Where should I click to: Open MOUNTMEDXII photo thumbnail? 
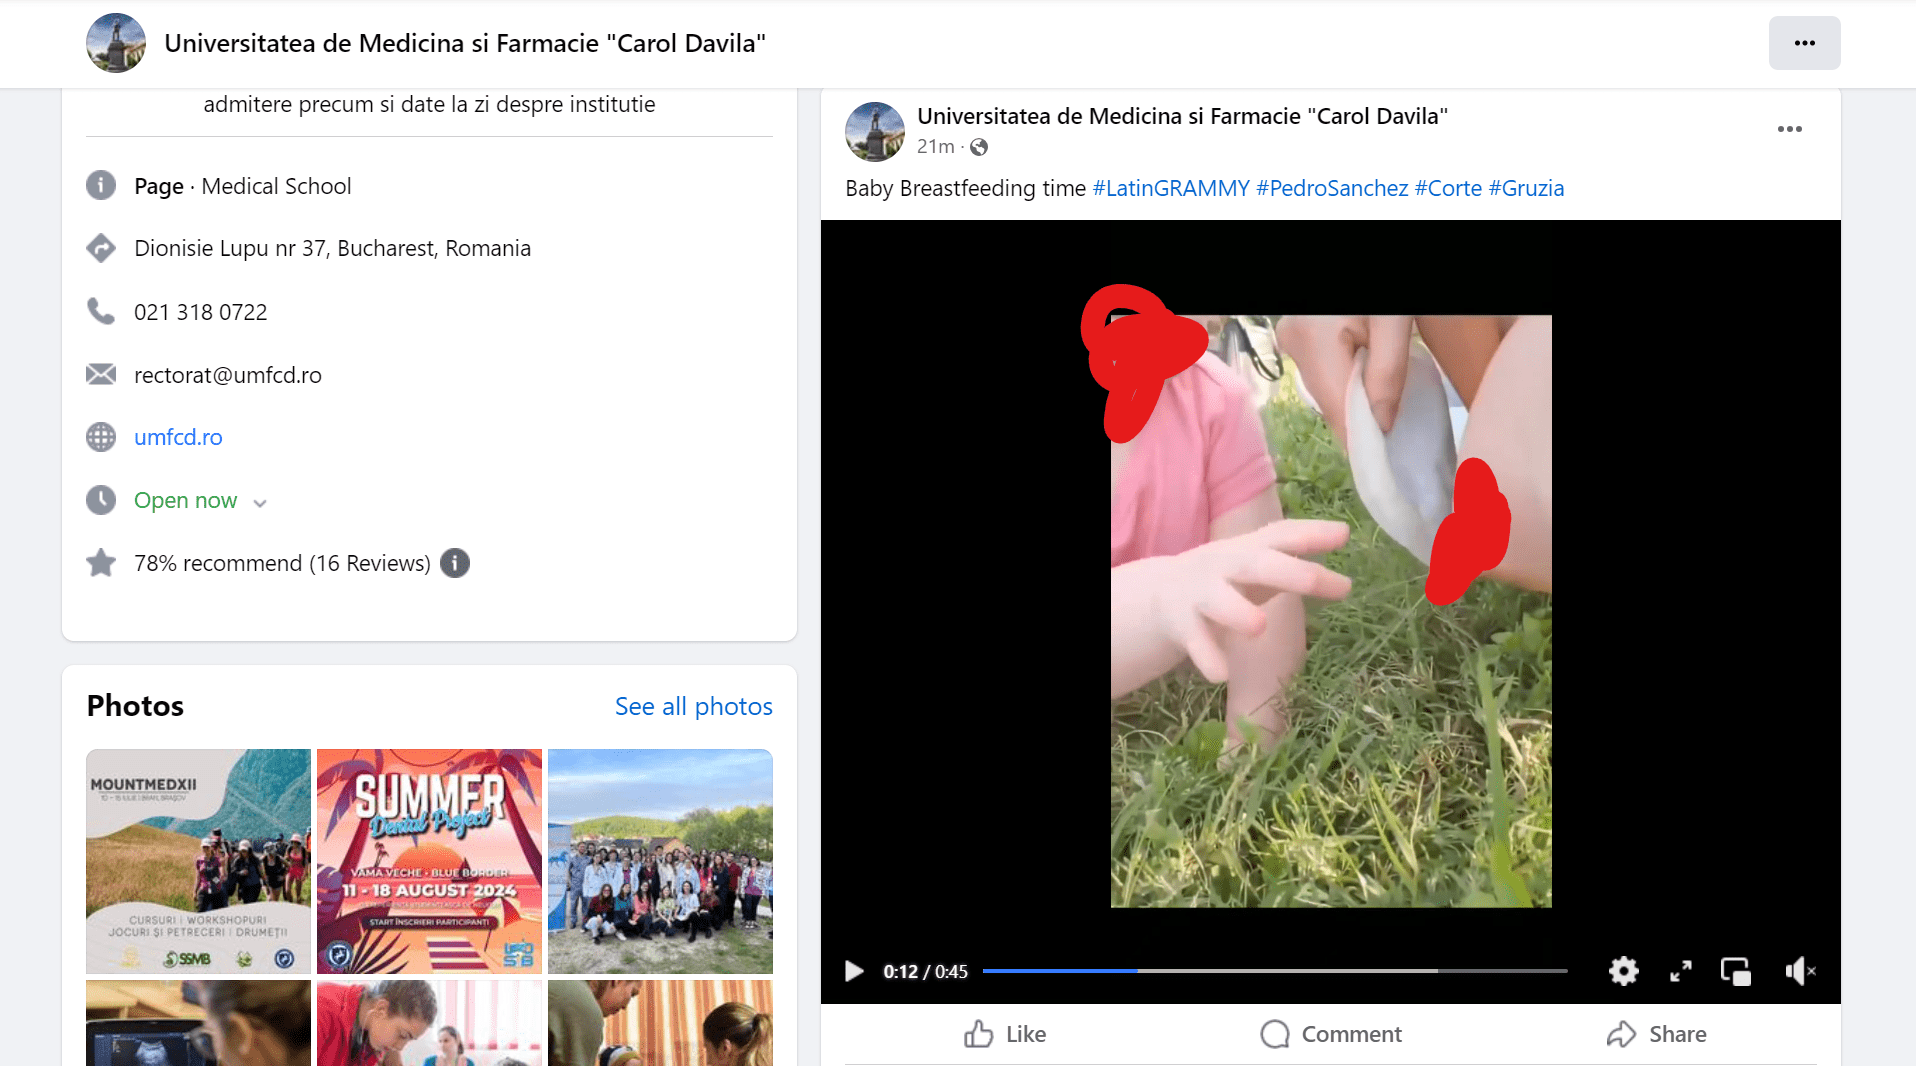point(198,861)
